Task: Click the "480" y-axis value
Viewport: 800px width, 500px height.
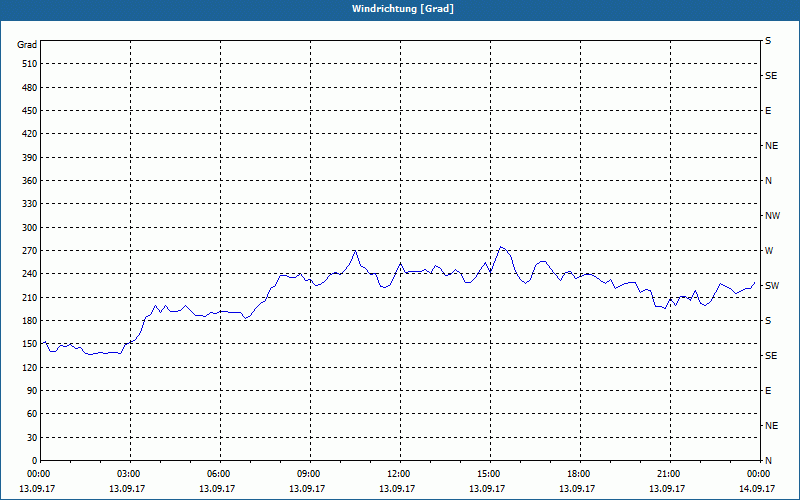Action: (29, 88)
